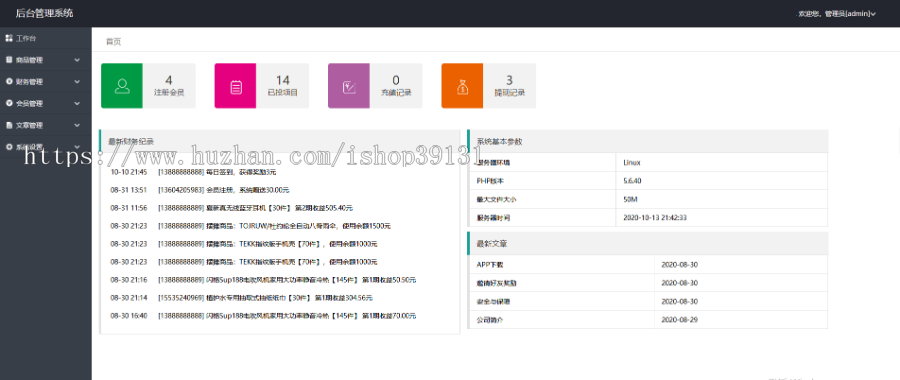Screen dimensions: 900x380
Task: Open the admin user dropdown arrow
Action: click(873, 14)
